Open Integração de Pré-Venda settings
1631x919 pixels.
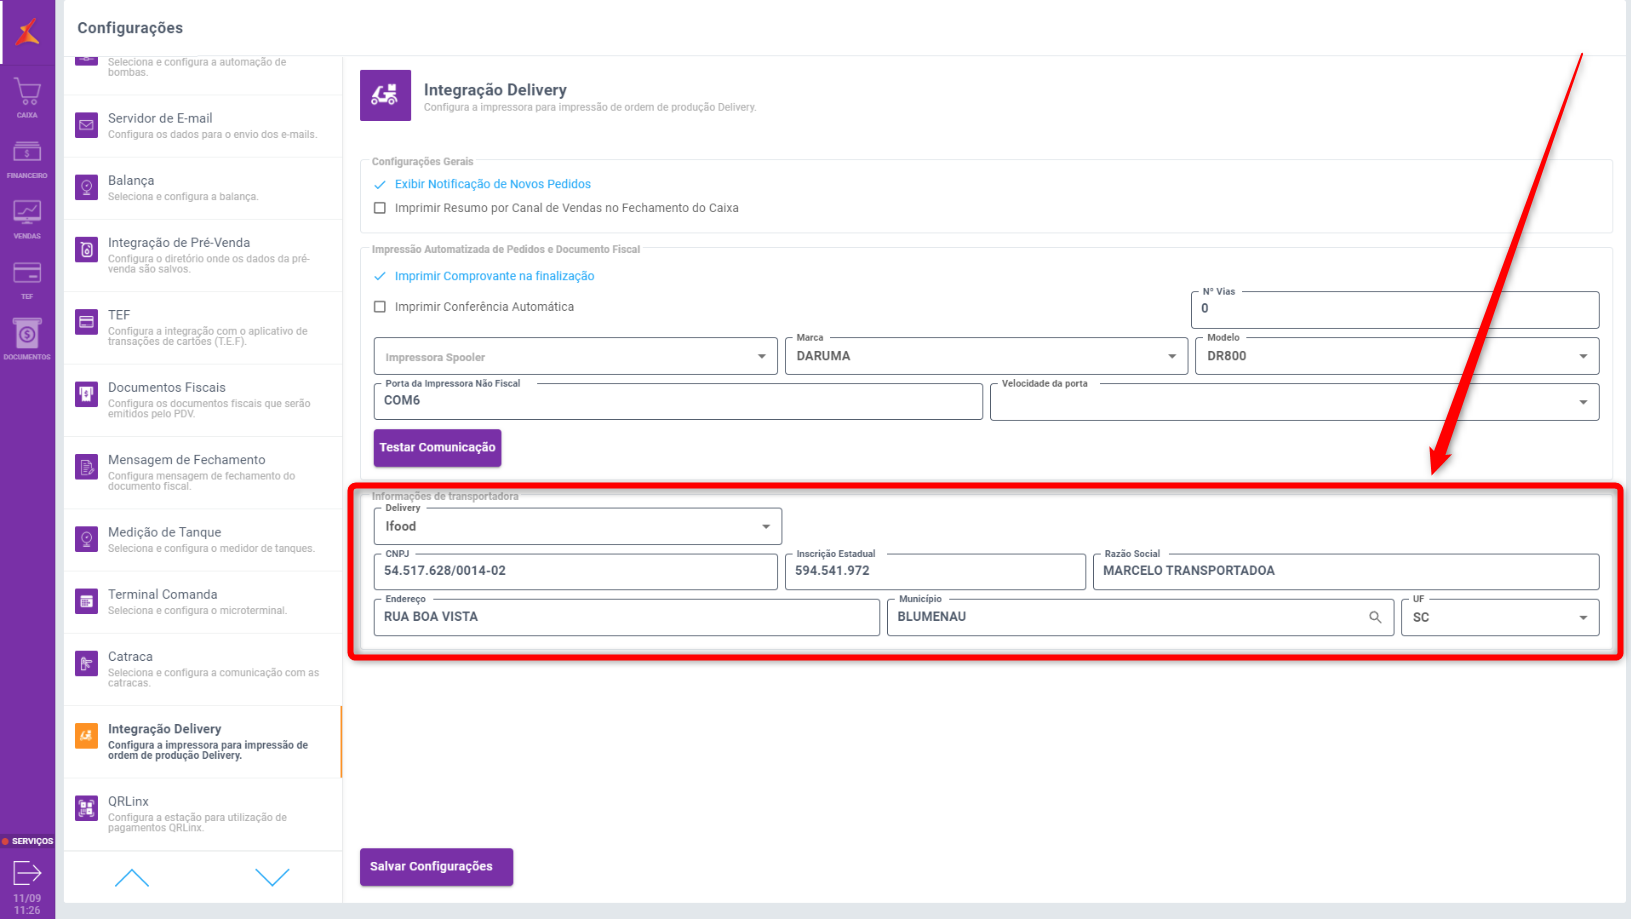pyautogui.click(x=203, y=255)
